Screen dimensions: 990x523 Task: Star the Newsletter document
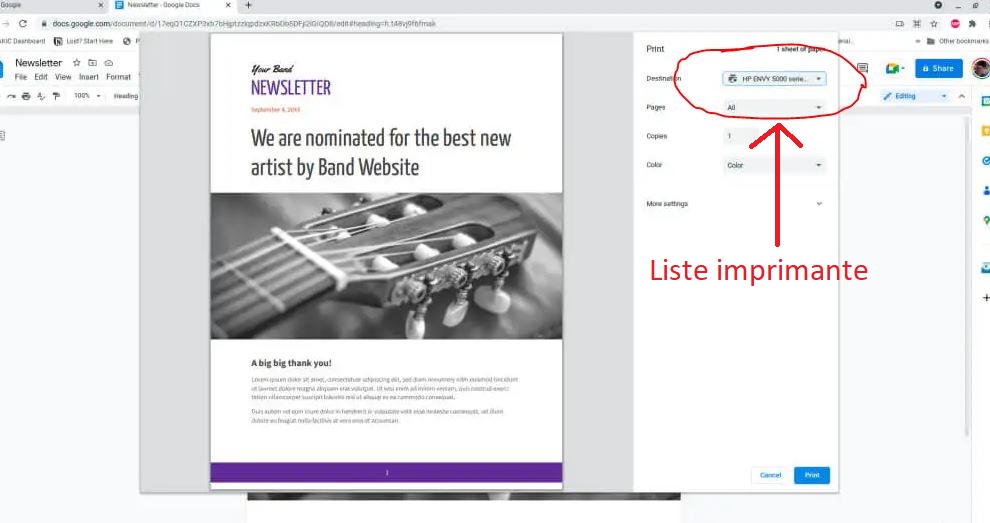(77, 63)
